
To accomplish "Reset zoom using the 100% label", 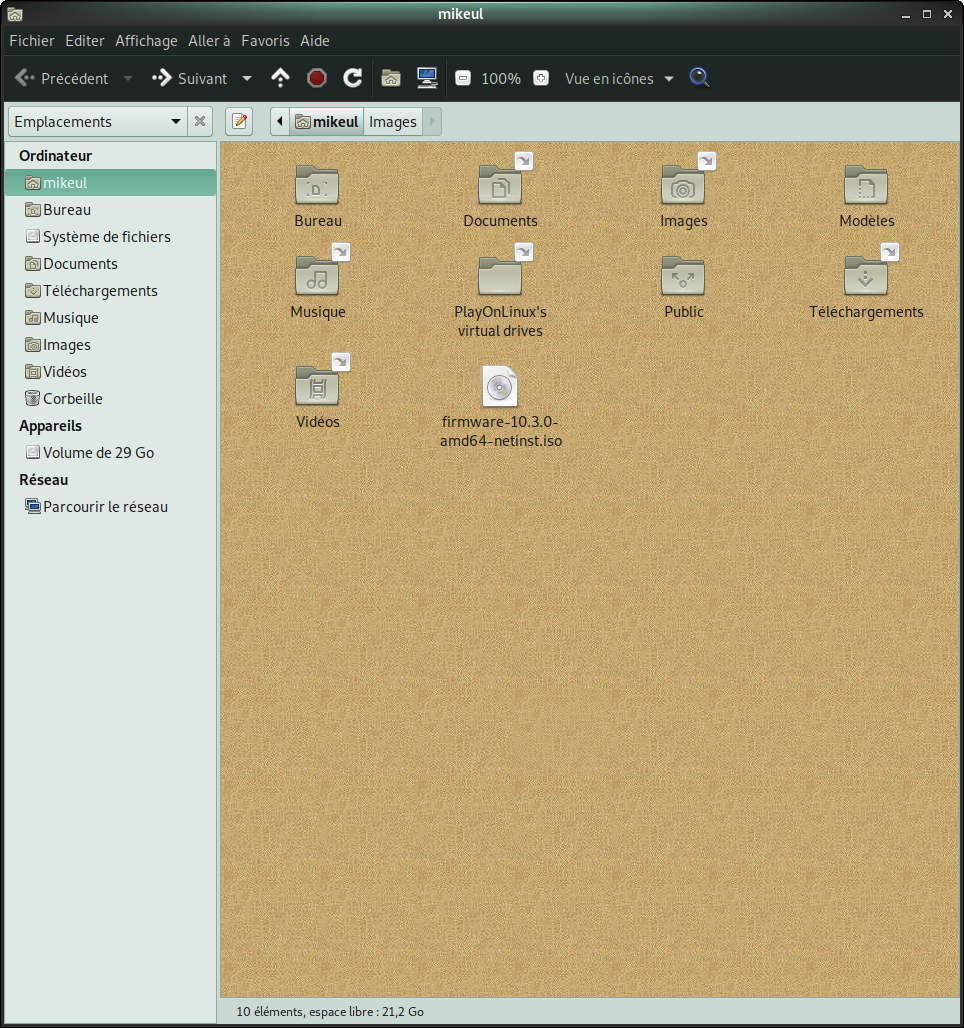I will (x=501, y=79).
